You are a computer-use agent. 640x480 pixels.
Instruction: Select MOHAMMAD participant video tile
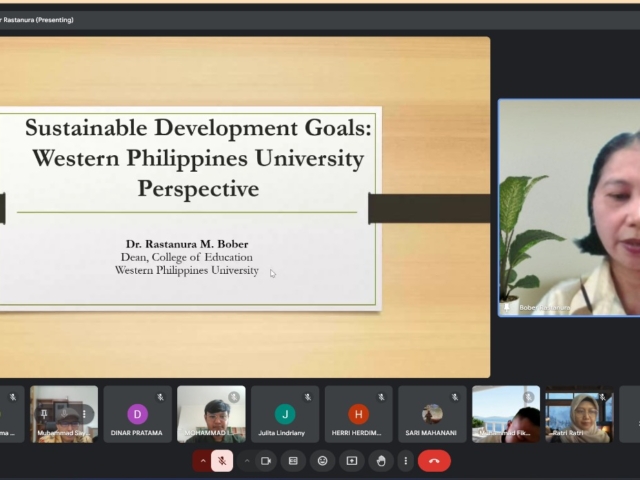pyautogui.click(x=211, y=414)
